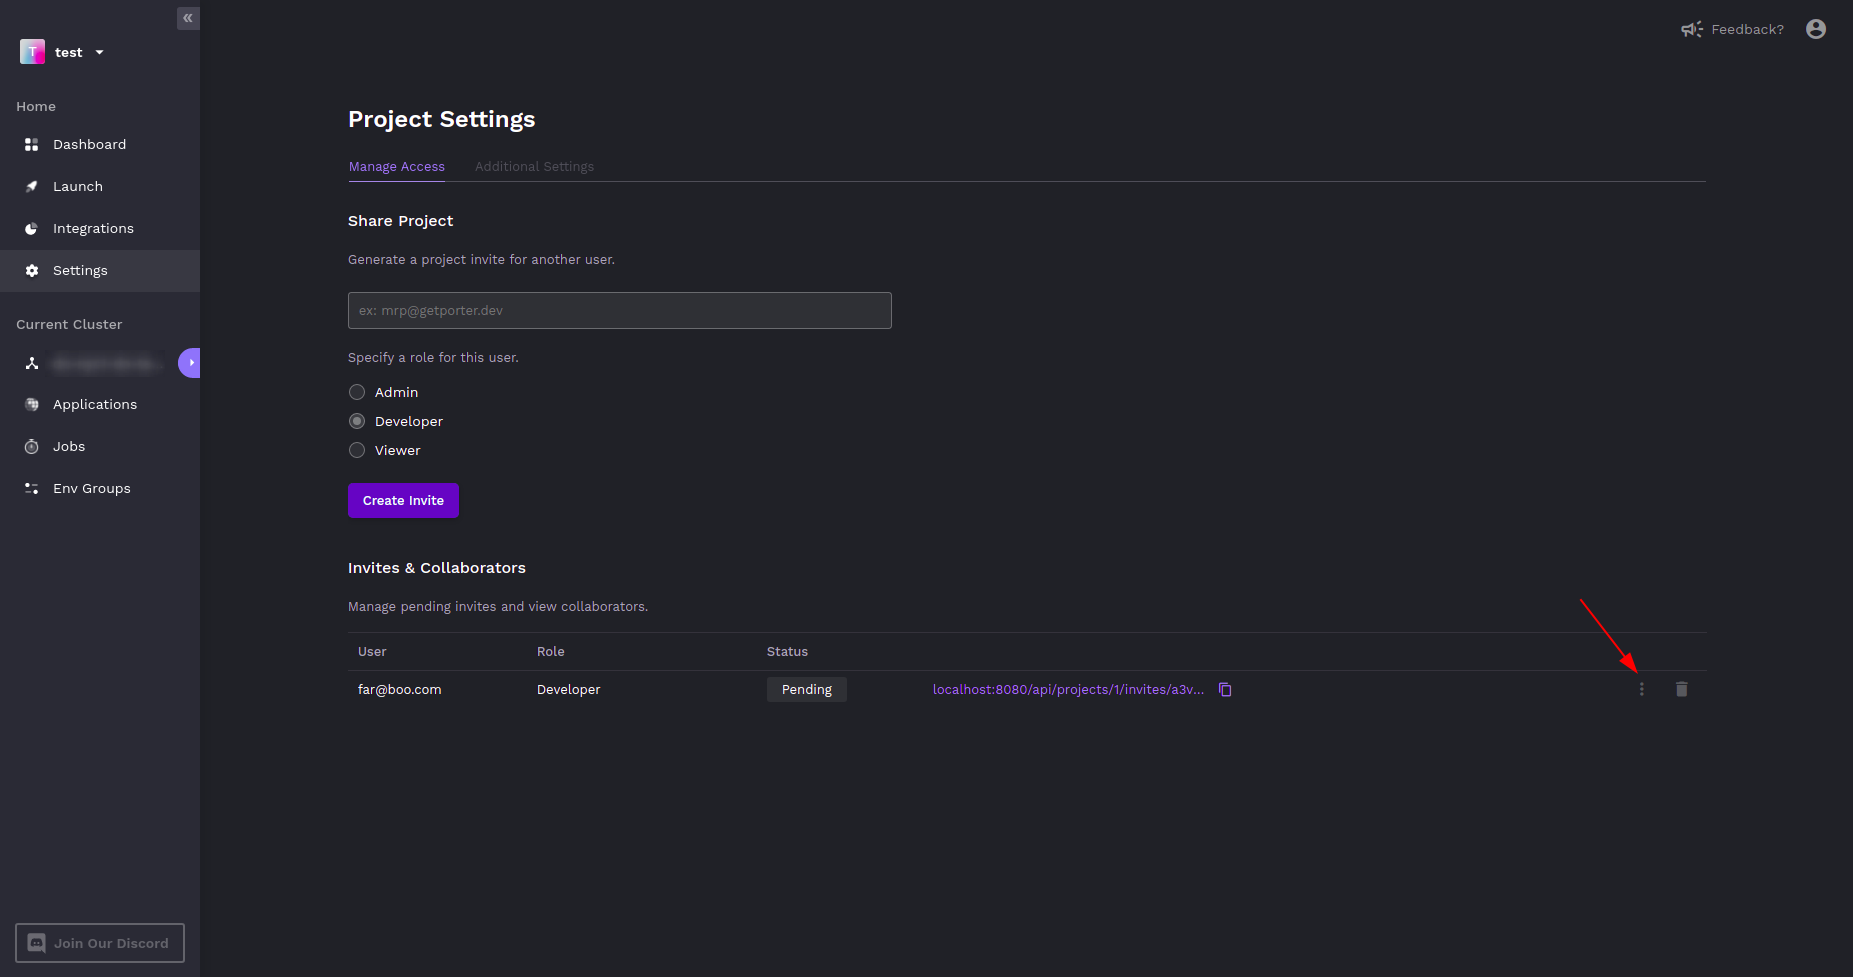Viewport: 1853px width, 977px height.
Task: Click the Join Our Discord button
Action: 100,943
